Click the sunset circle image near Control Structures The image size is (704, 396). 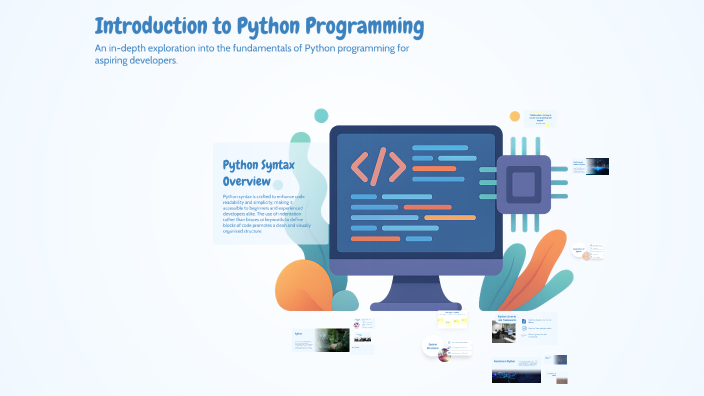[x=444, y=355]
